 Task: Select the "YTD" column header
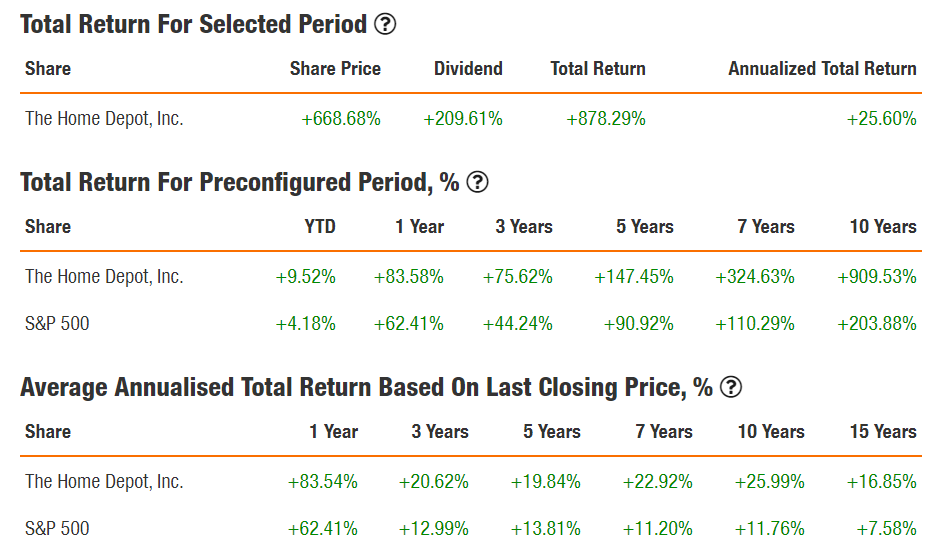[320, 227]
